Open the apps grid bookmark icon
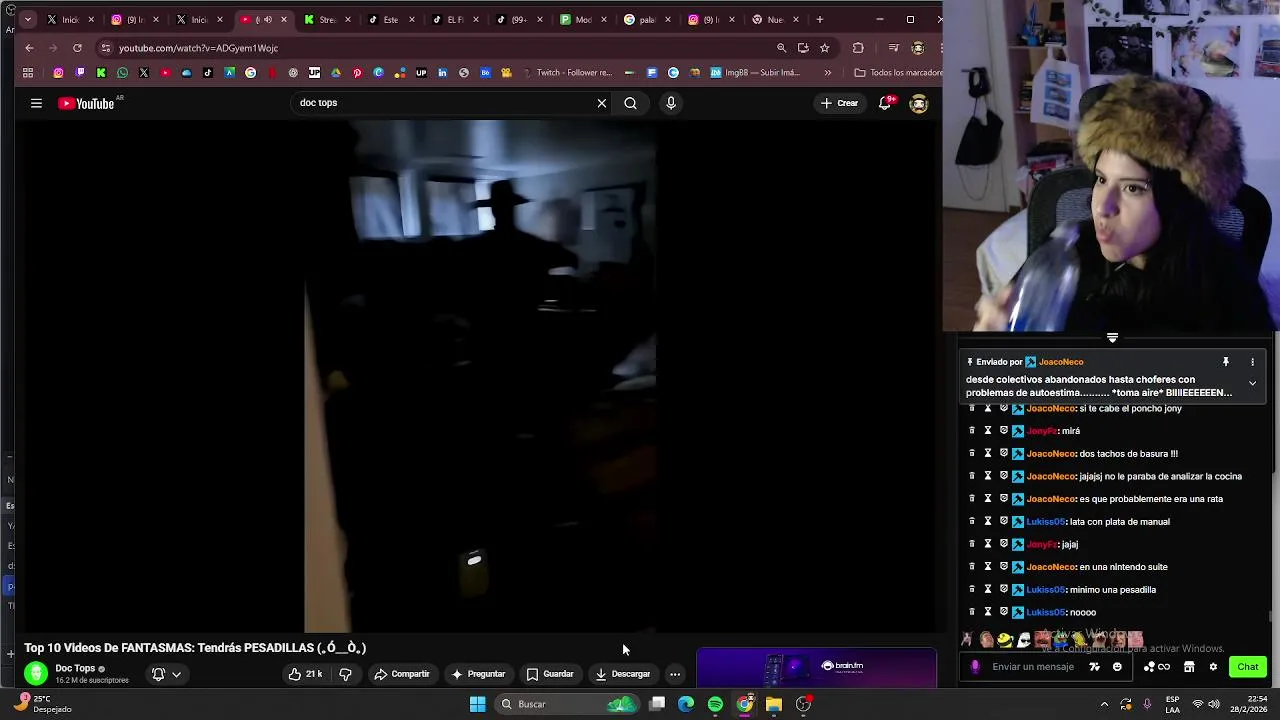1280x720 pixels. click(28, 73)
